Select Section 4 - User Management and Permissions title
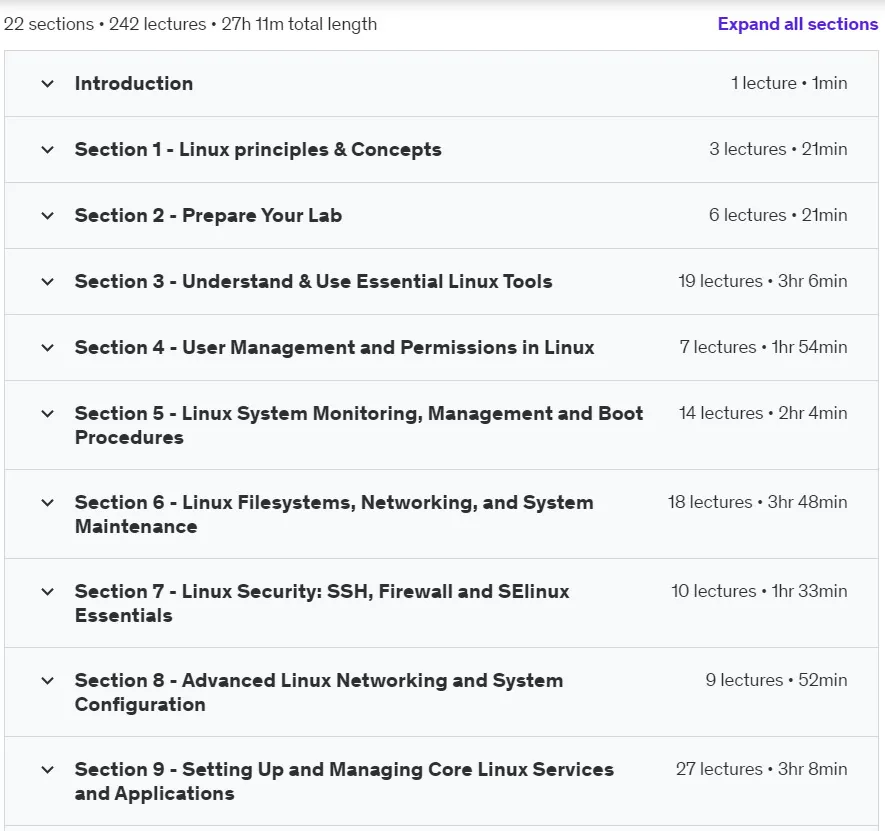Image resolution: width=885 pixels, height=831 pixels. coord(334,348)
